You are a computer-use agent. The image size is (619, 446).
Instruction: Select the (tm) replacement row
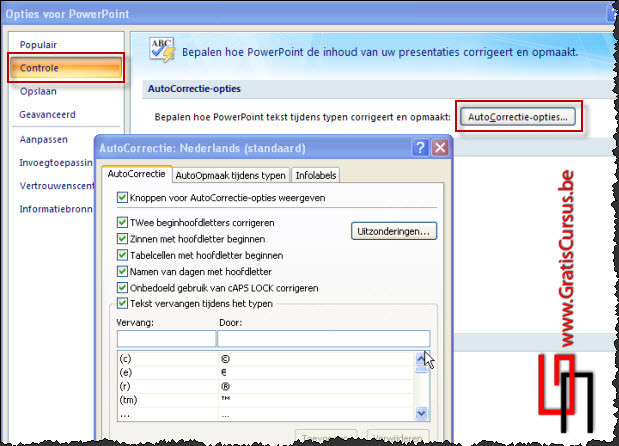[x=265, y=400]
